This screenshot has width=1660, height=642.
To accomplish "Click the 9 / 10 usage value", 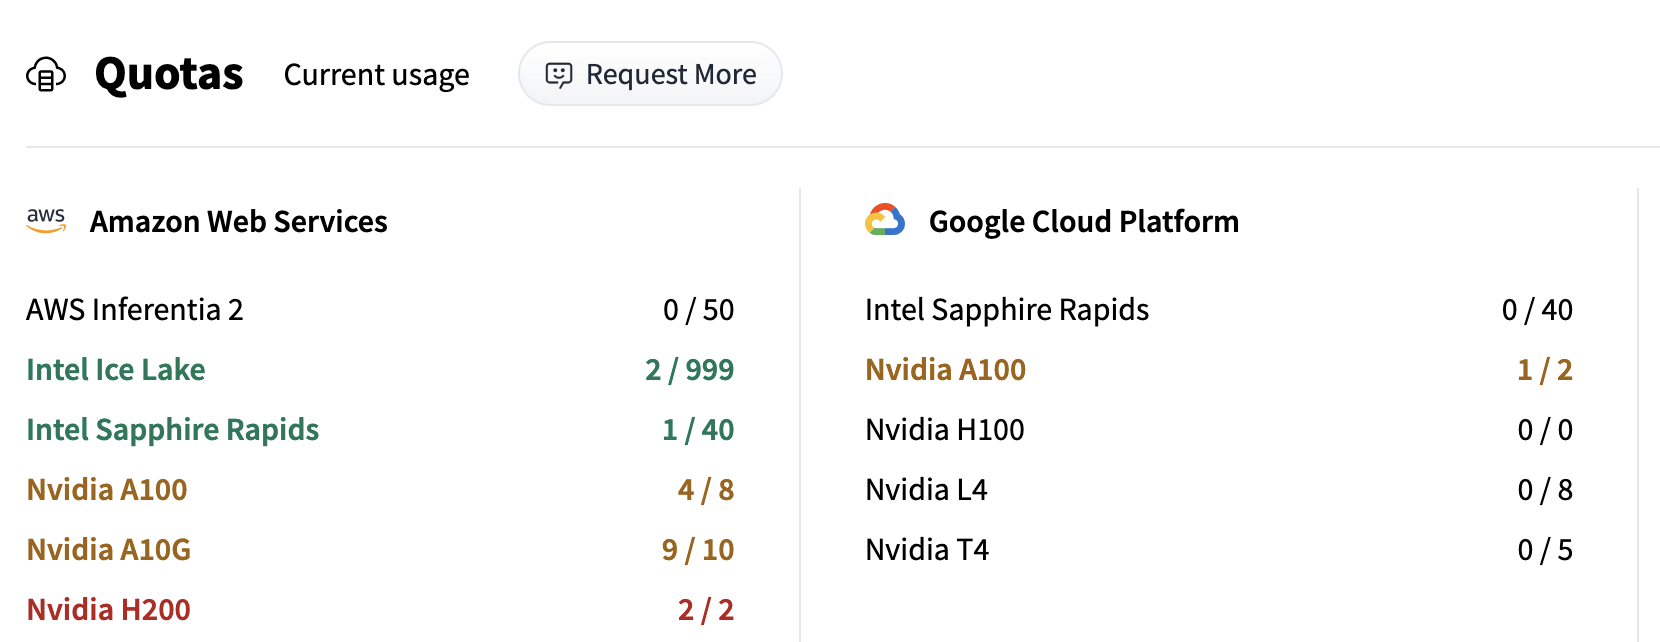I will point(697,550).
